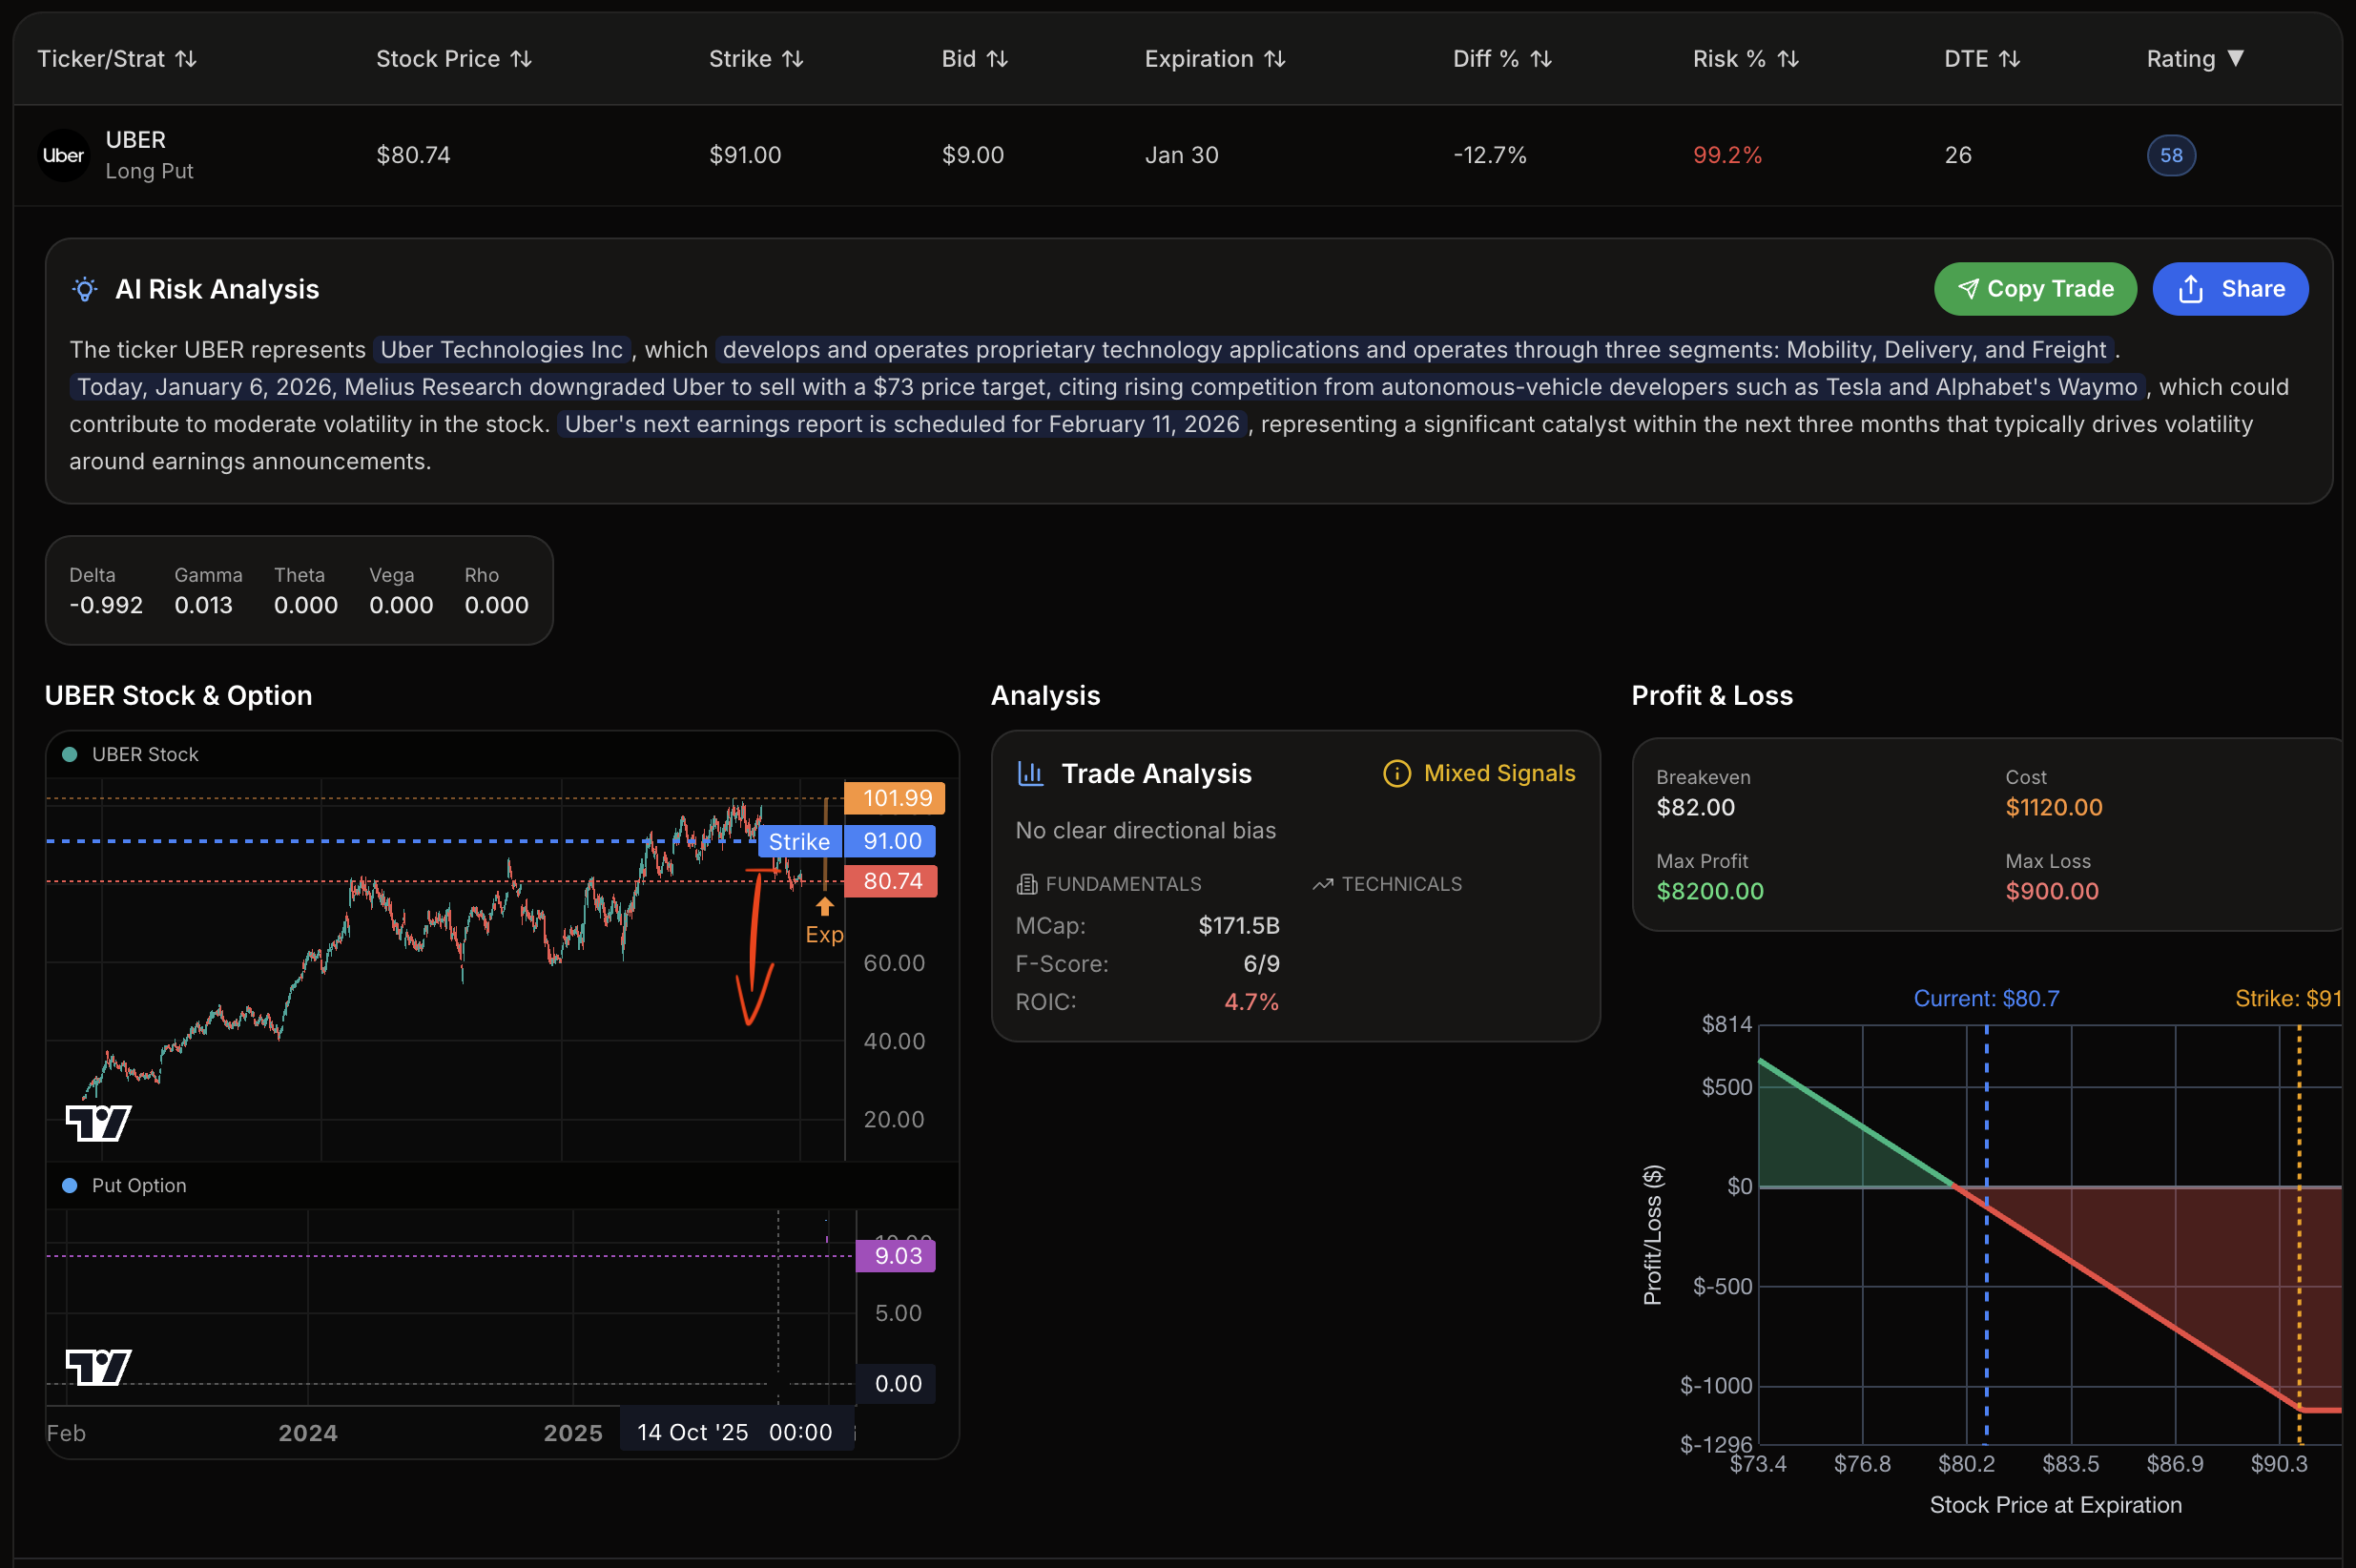Click the DTE value 26
This screenshot has height=1568, width=2356.
1958,155
